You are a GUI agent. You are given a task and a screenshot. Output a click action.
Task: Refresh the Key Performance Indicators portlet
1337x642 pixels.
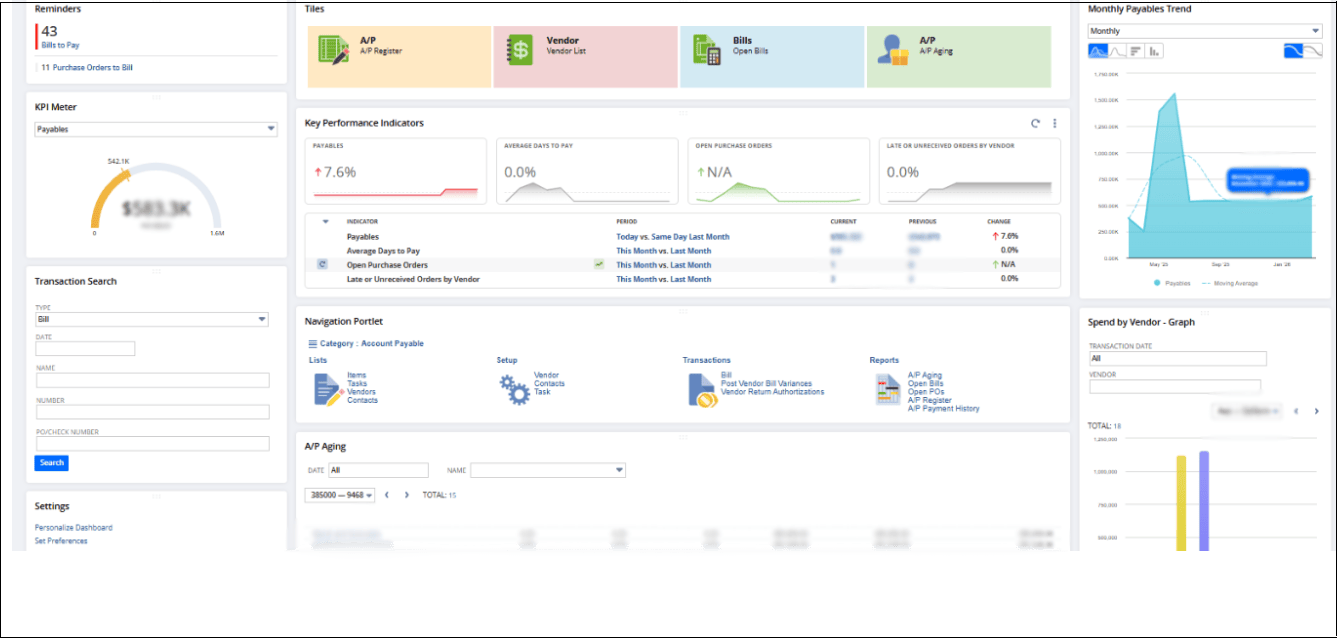[1036, 124]
